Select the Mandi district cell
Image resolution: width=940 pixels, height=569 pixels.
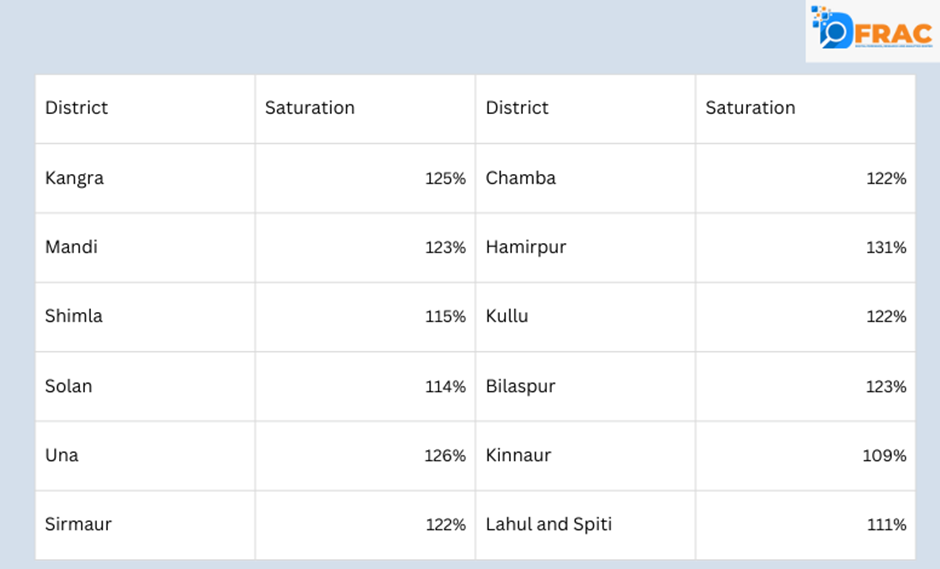tap(72, 247)
